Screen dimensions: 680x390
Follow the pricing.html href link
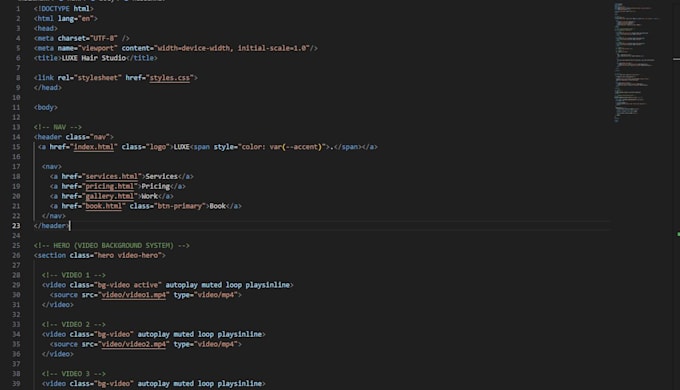click(109, 187)
